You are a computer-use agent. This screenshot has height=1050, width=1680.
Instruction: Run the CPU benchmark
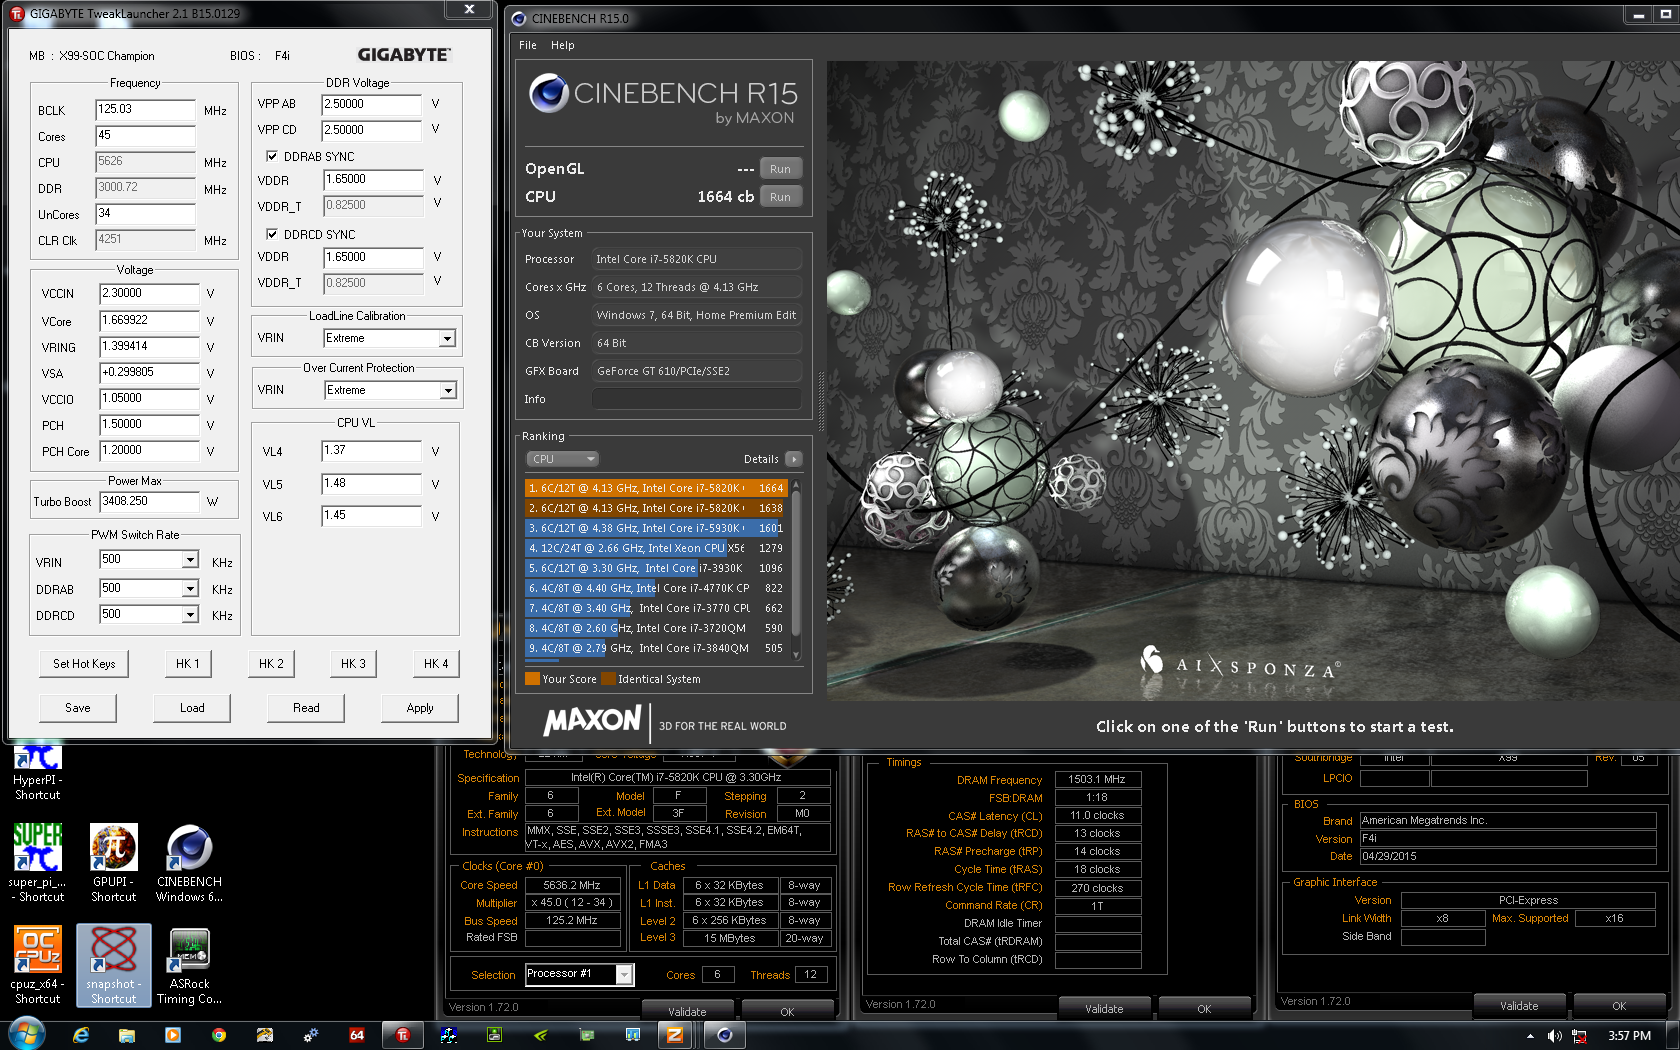tap(781, 197)
